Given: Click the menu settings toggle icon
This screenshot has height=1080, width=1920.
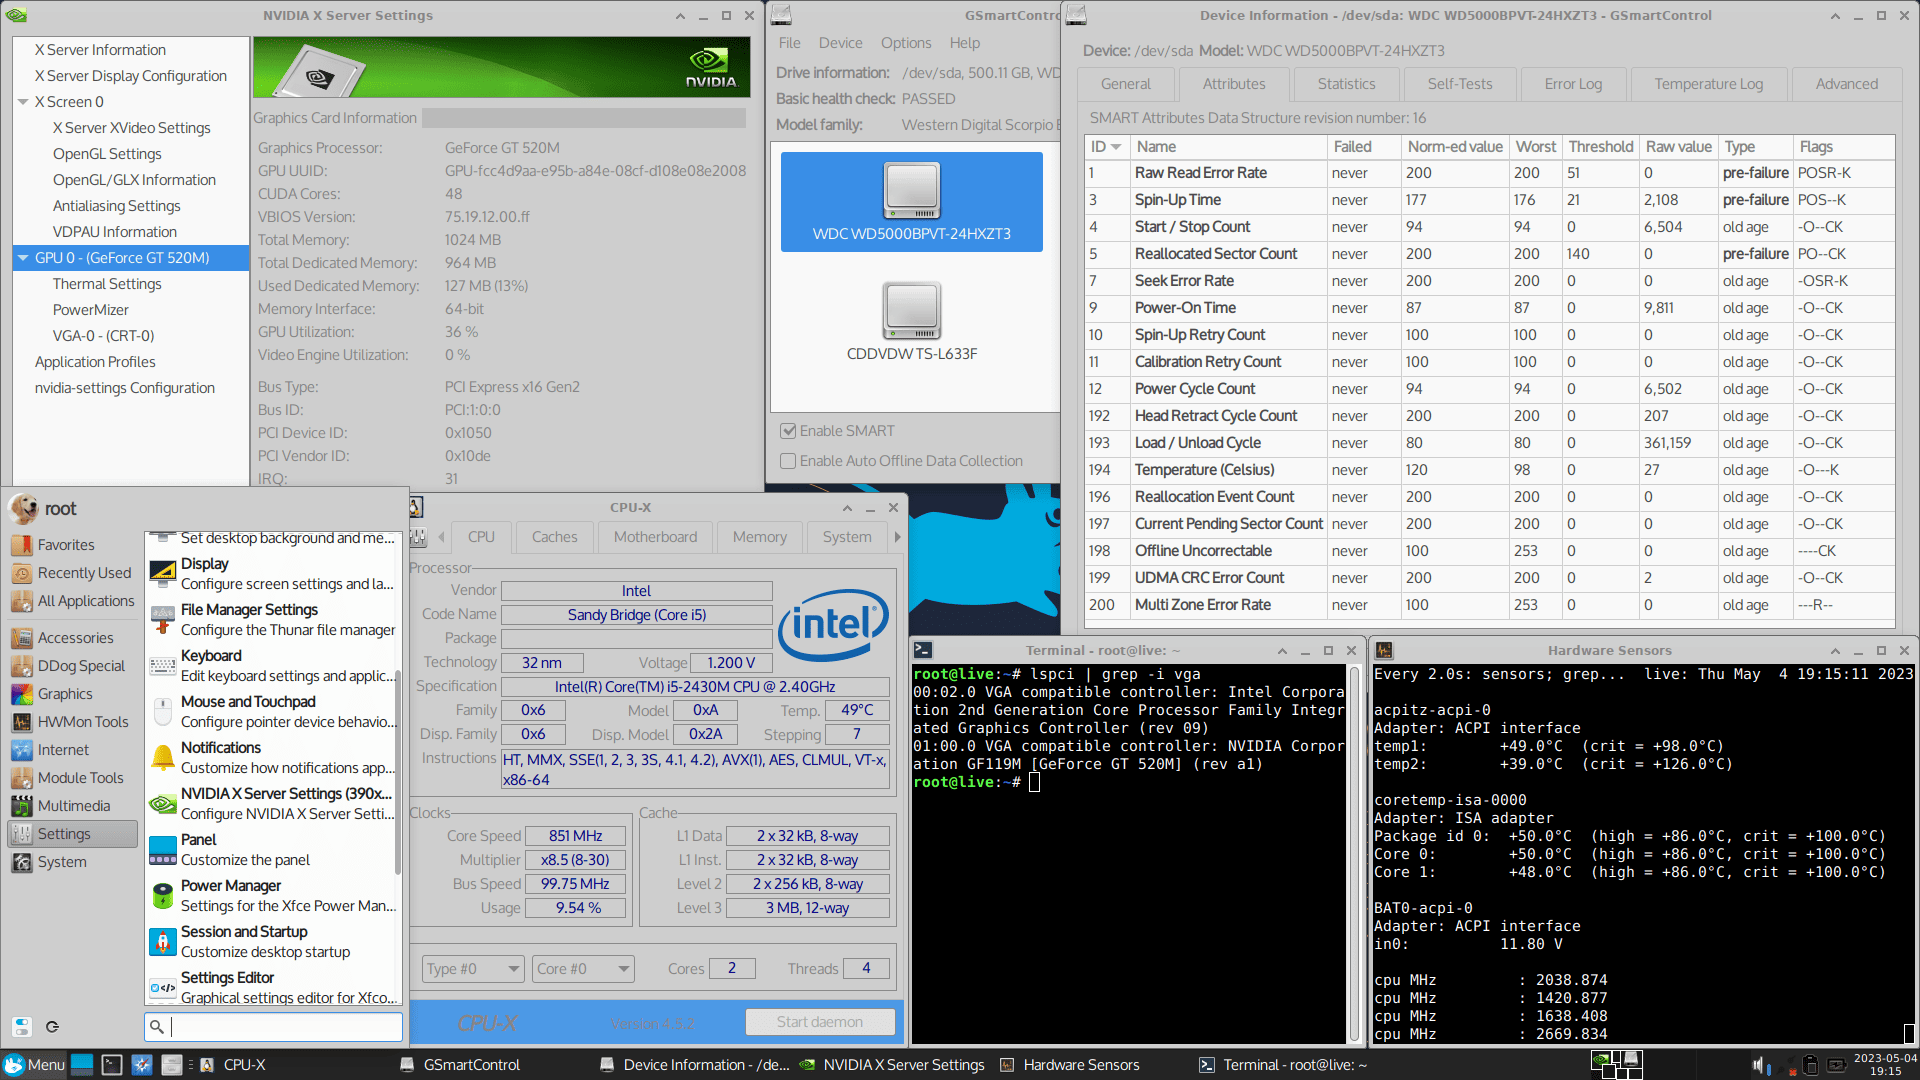Looking at the screenshot, I should (x=22, y=1026).
